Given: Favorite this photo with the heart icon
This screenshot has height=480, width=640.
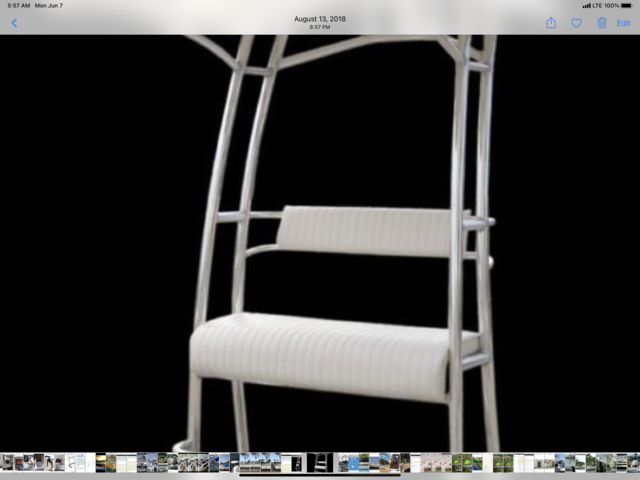Looking at the screenshot, I should [x=576, y=23].
